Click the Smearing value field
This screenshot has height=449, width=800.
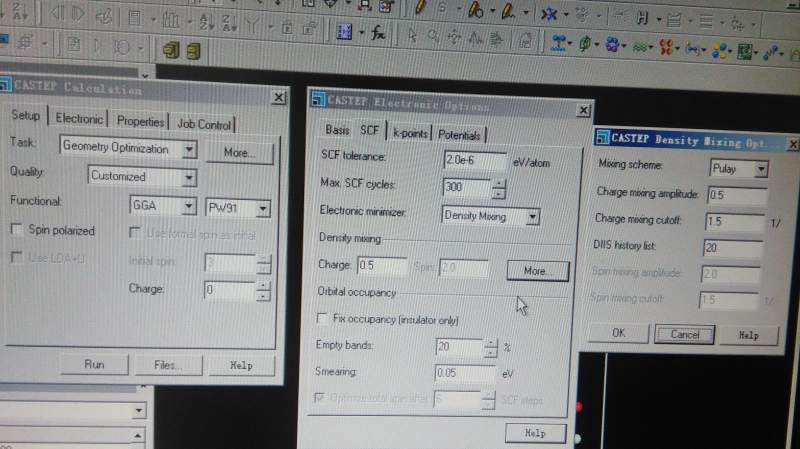[464, 373]
